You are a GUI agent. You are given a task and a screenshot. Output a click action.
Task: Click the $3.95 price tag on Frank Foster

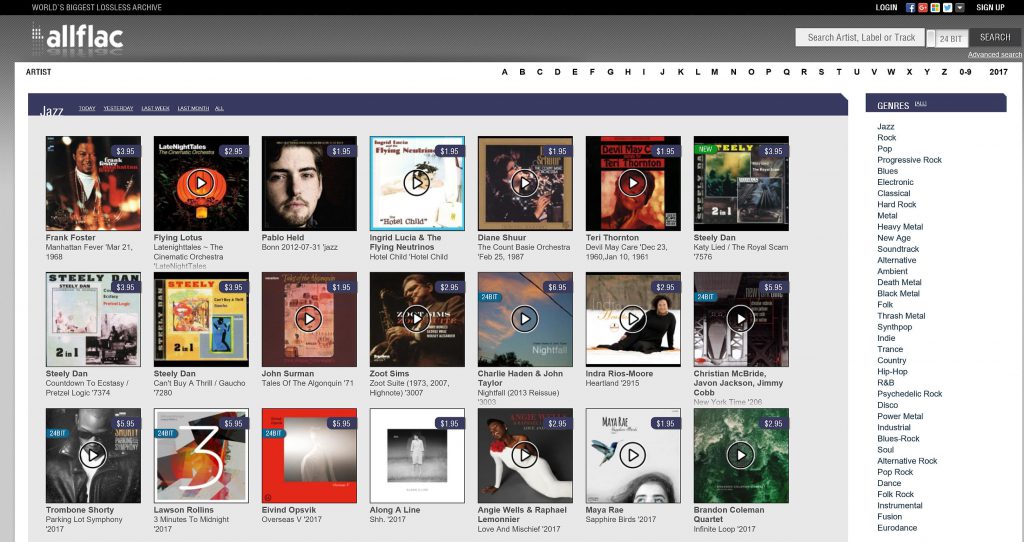125,151
